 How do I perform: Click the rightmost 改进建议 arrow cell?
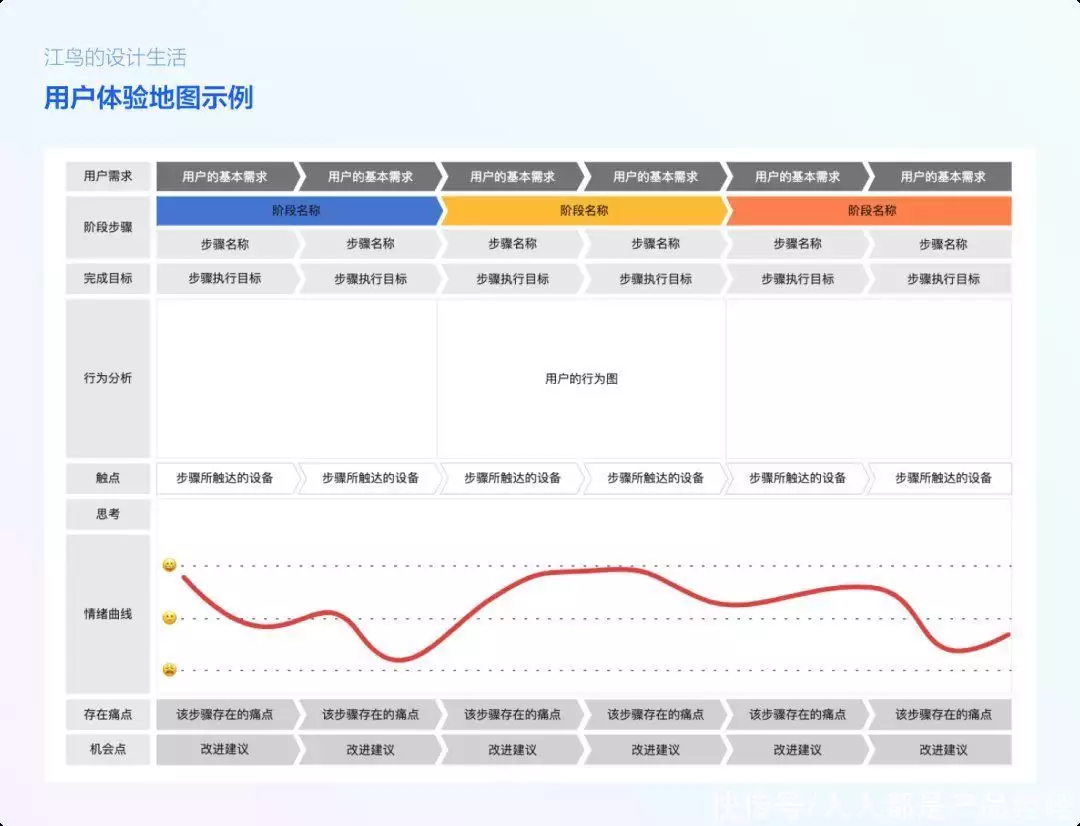pyautogui.click(x=941, y=750)
